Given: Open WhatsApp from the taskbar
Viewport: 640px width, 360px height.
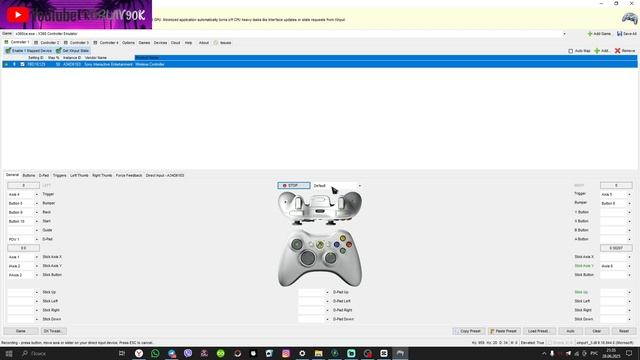Looking at the screenshot, I should click(x=155, y=353).
